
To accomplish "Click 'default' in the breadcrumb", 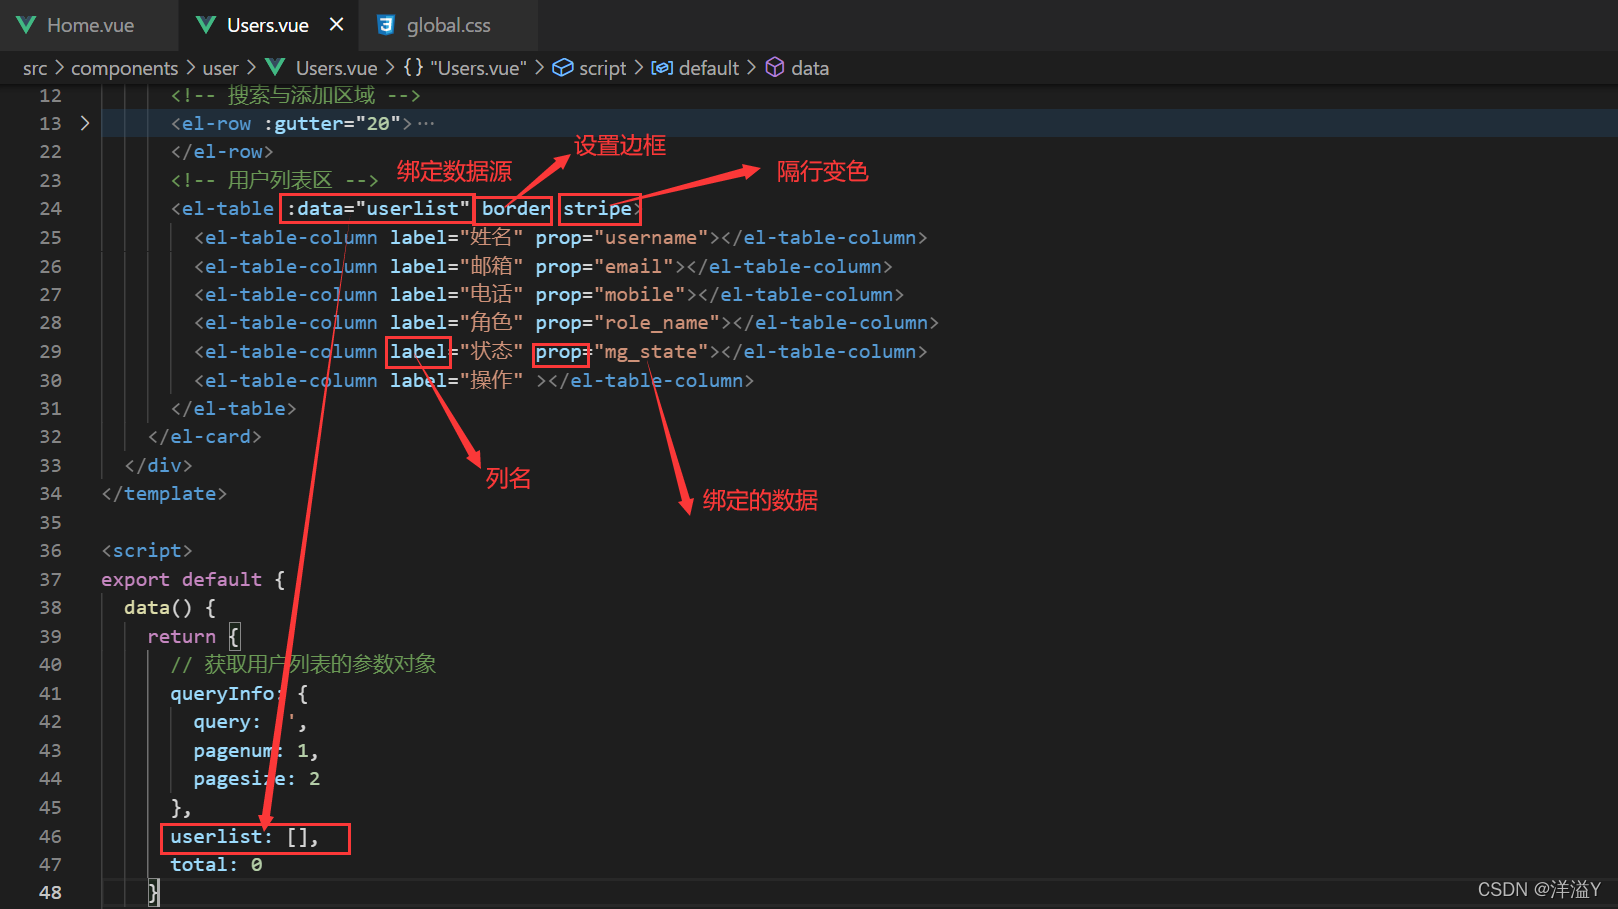I will [x=709, y=68].
